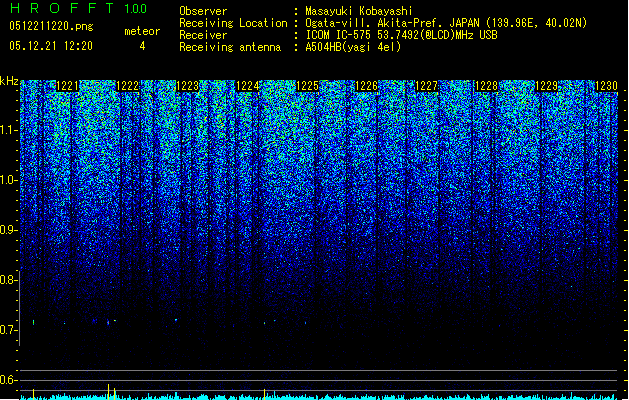Click the 1225 time marker
The image size is (629, 400).
coord(307,86)
